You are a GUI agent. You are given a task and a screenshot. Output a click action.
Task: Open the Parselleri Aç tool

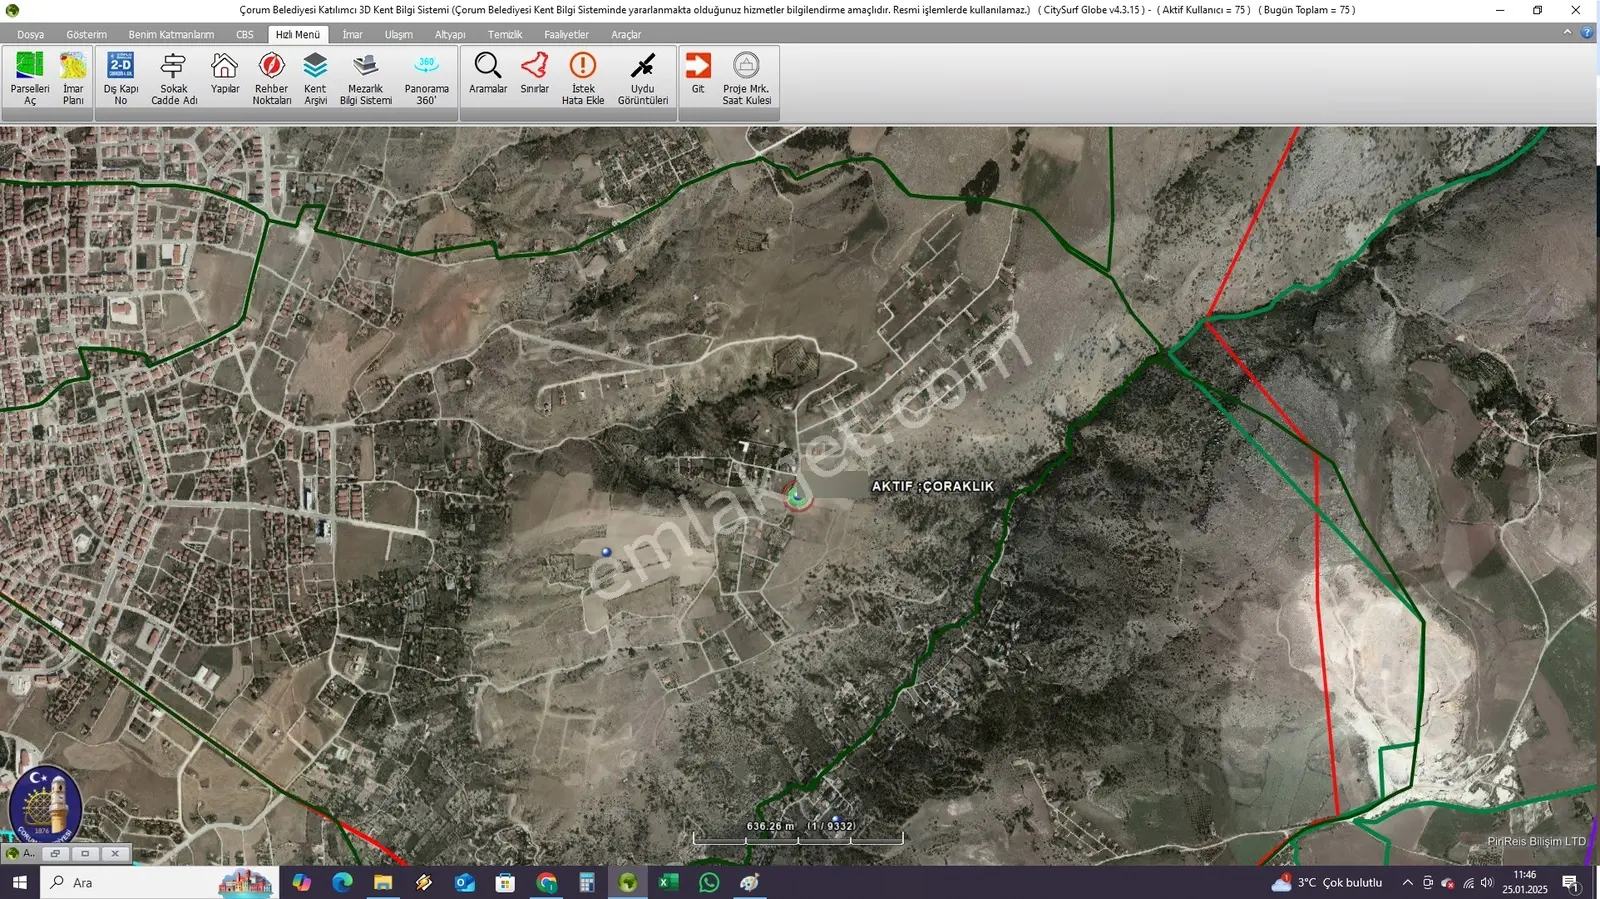click(x=30, y=79)
